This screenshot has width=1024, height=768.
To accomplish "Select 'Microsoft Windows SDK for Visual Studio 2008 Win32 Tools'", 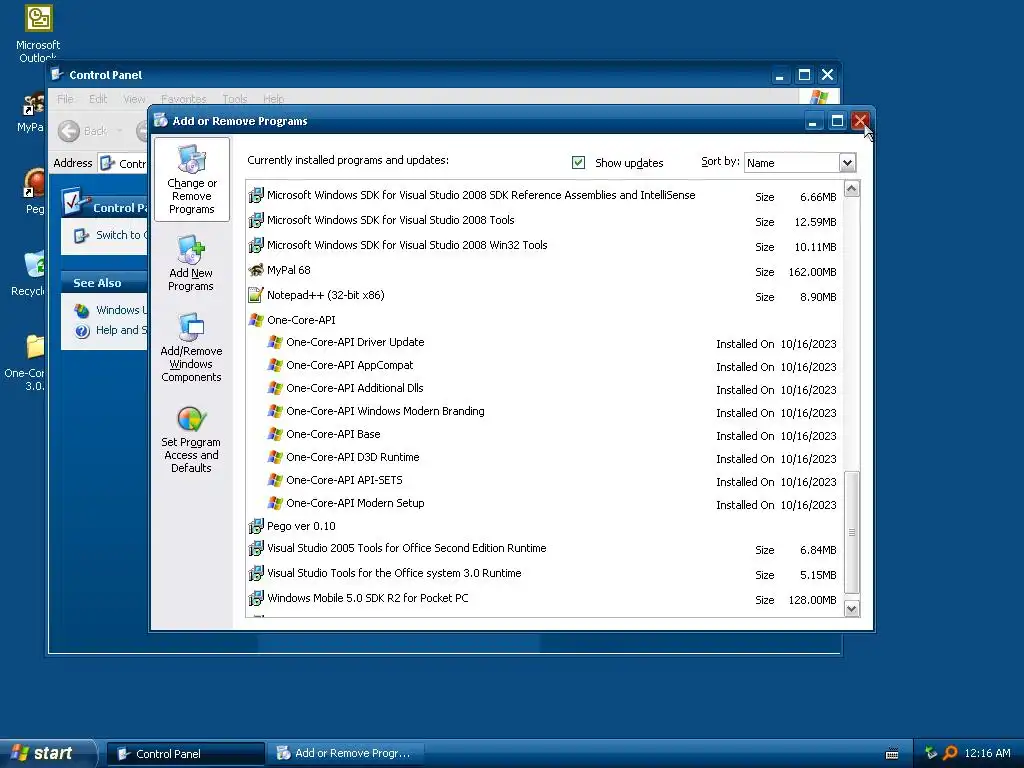I will click(x=407, y=245).
